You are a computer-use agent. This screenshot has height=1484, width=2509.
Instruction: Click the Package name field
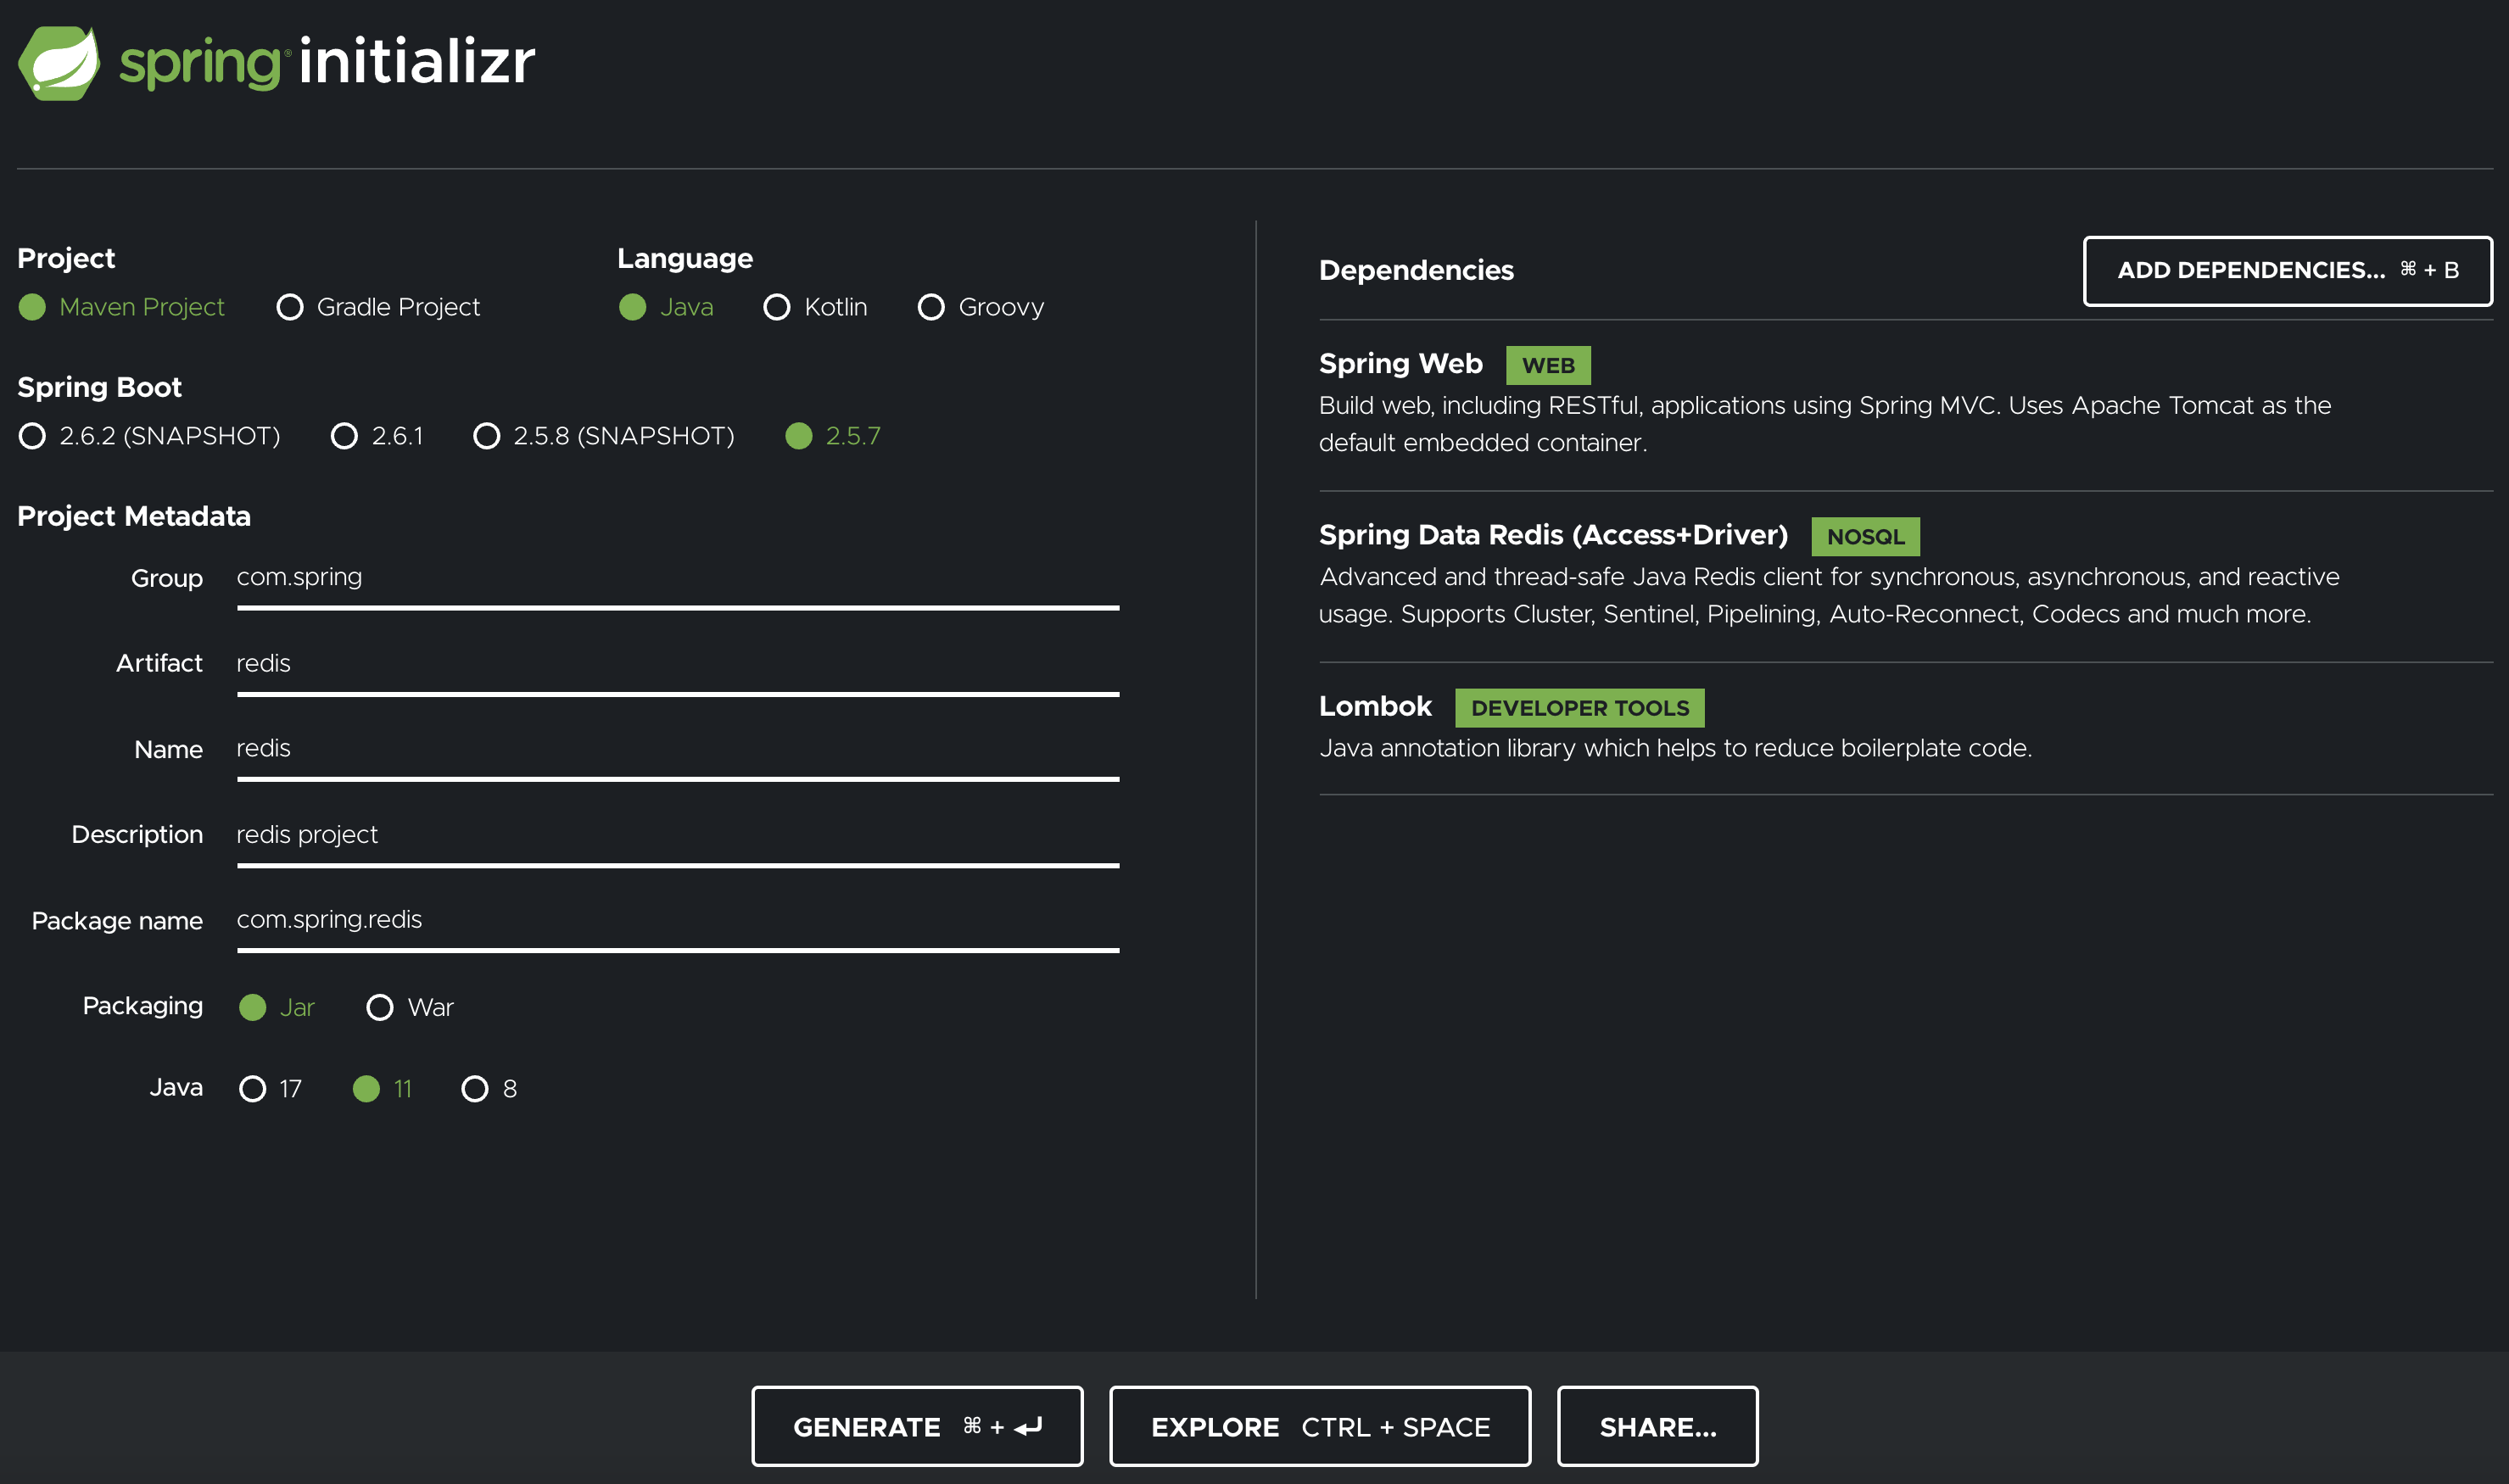(677, 920)
